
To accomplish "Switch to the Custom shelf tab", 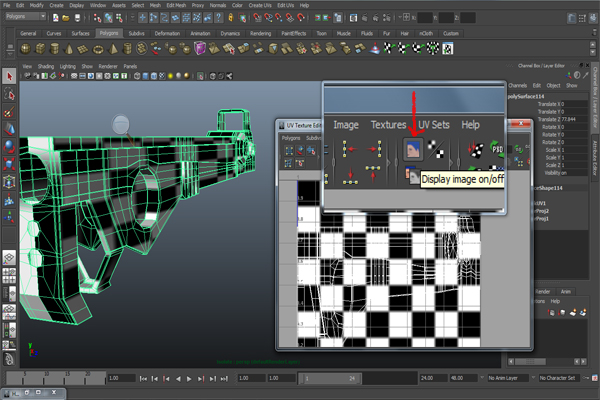I will pyautogui.click(x=451, y=33).
